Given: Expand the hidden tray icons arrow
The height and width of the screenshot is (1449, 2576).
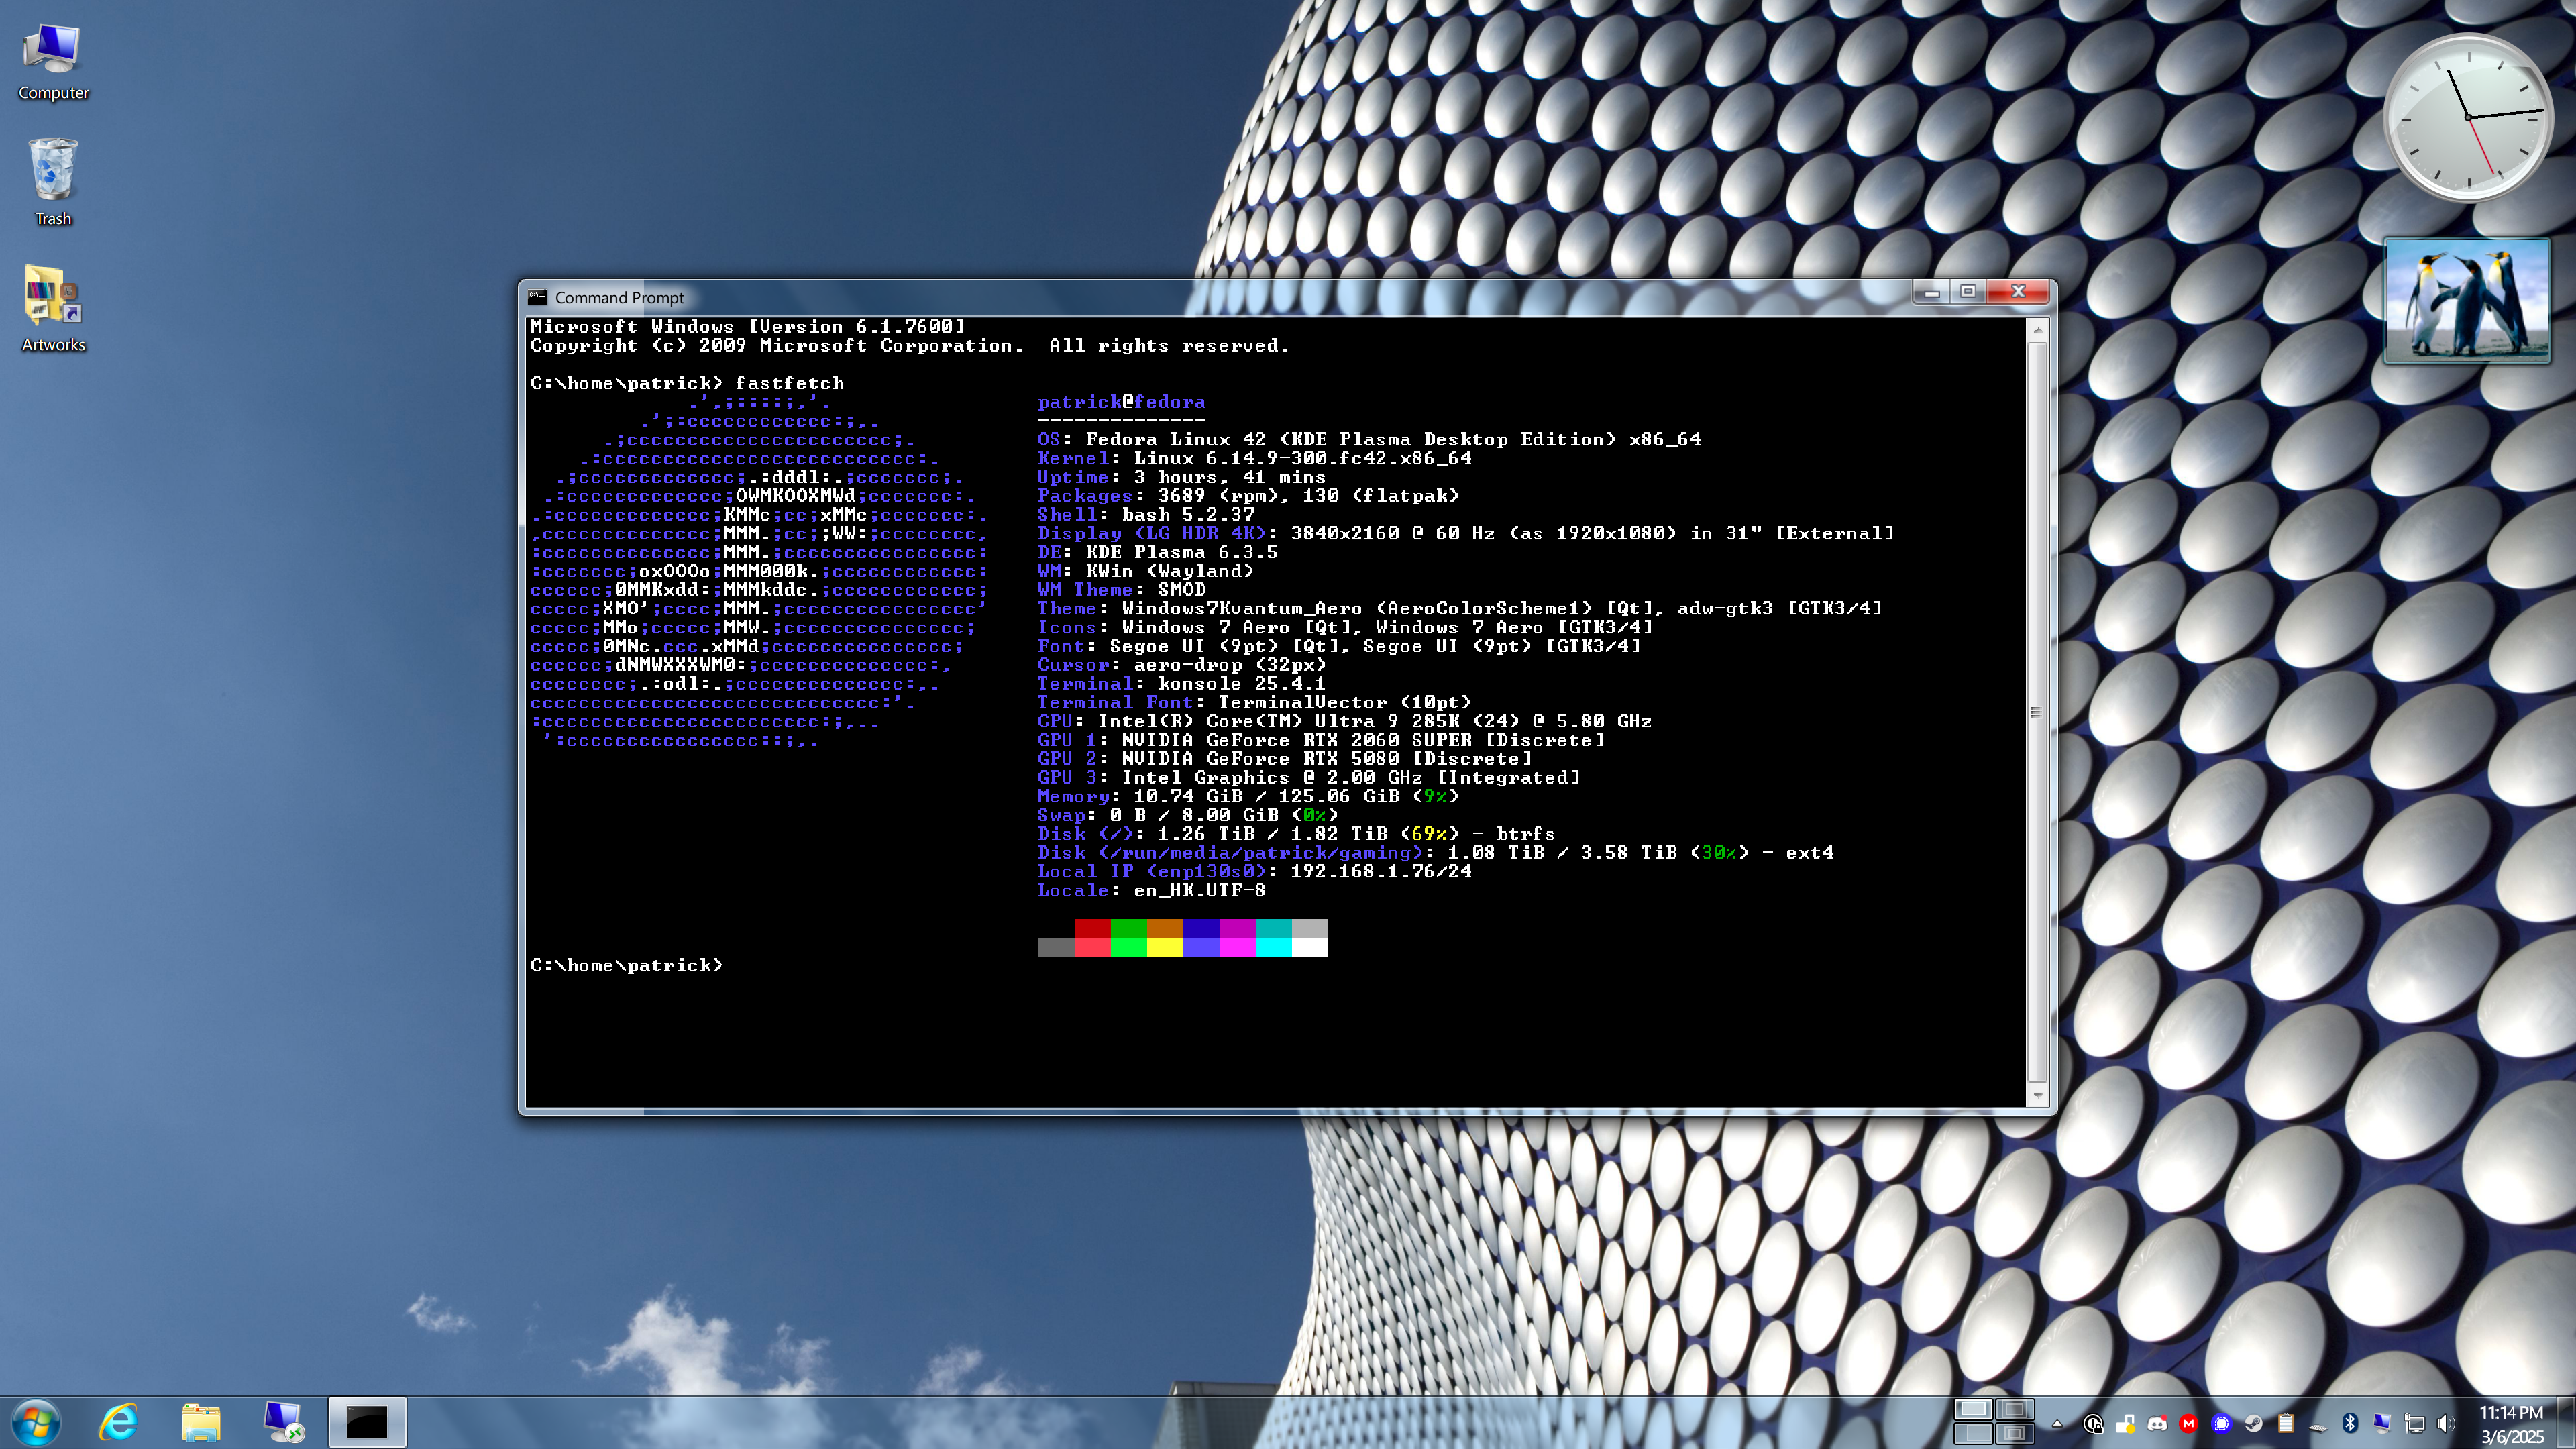Looking at the screenshot, I should [x=2057, y=1423].
